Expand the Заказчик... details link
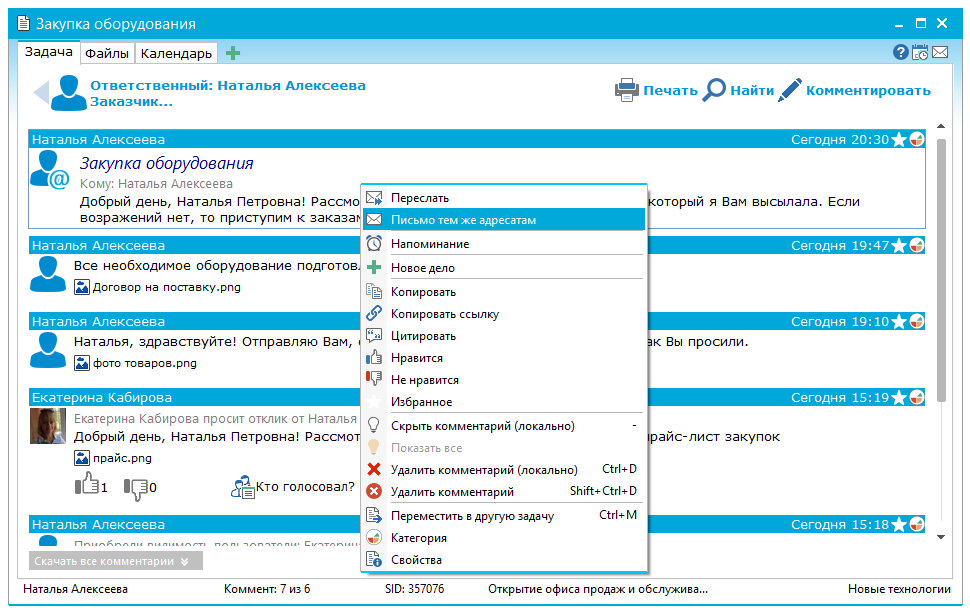Image resolution: width=970 pixels, height=610 pixels. pos(131,101)
